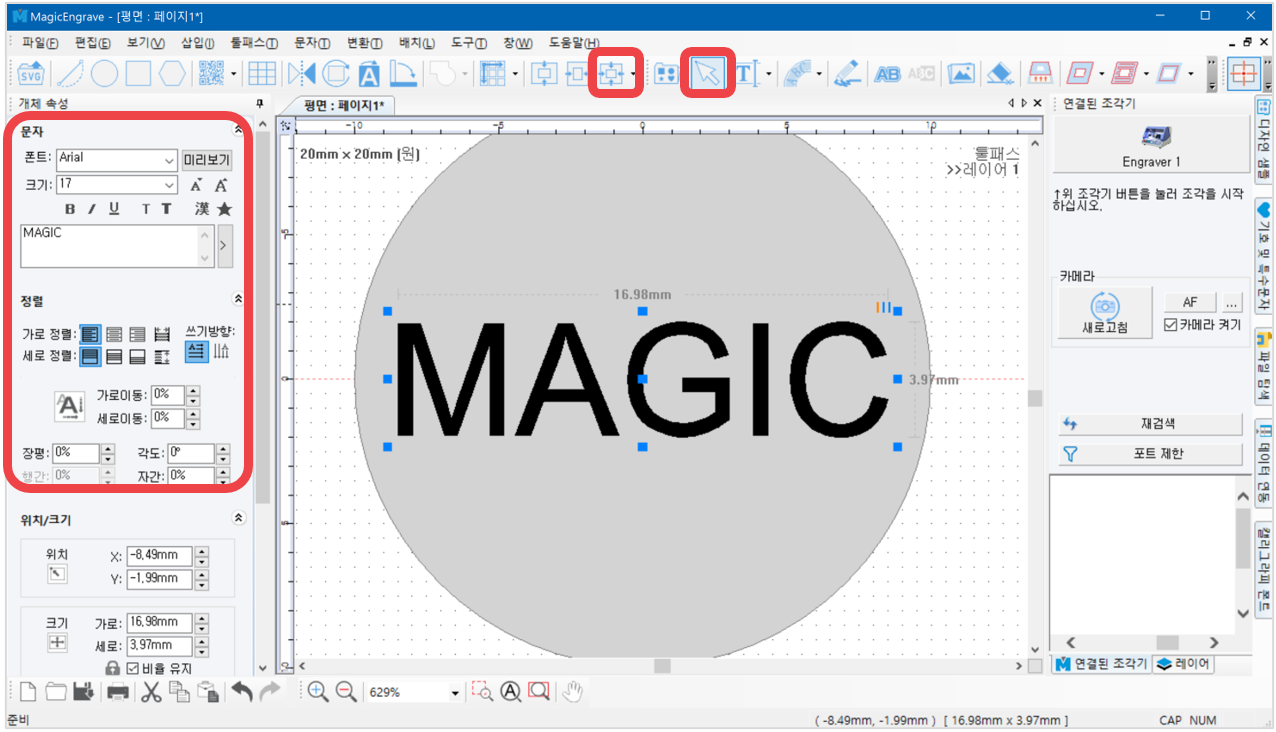Select the line drawing tool
1276x732 pixels.
[x=70, y=74]
